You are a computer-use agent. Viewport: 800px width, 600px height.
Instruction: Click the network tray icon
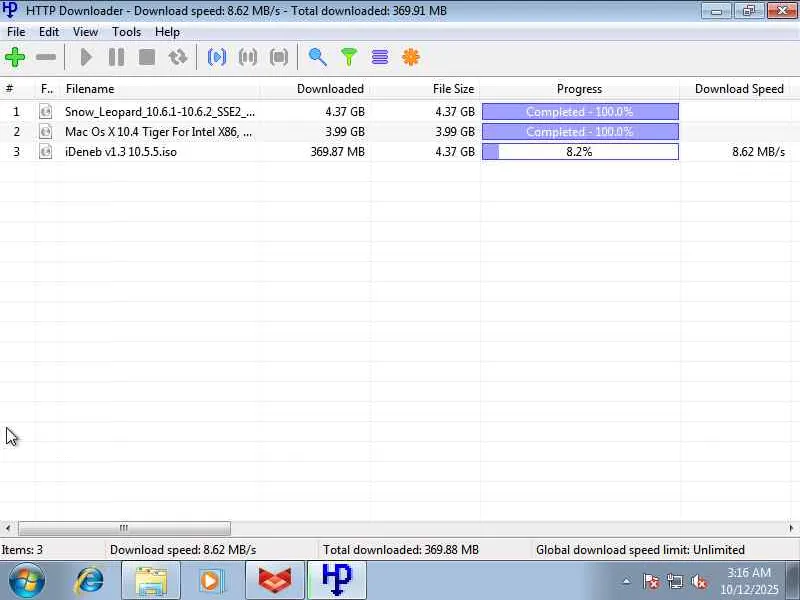coord(675,581)
